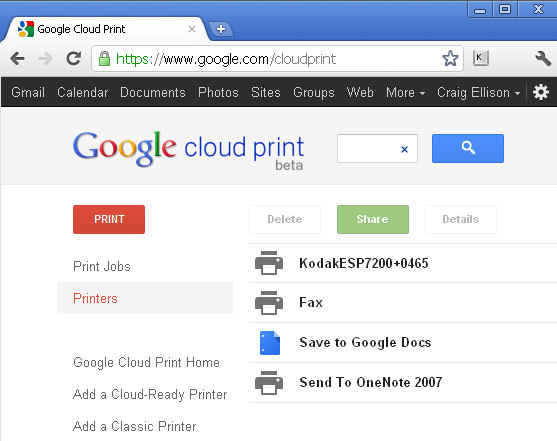Open Sites from the top bar

tap(266, 92)
